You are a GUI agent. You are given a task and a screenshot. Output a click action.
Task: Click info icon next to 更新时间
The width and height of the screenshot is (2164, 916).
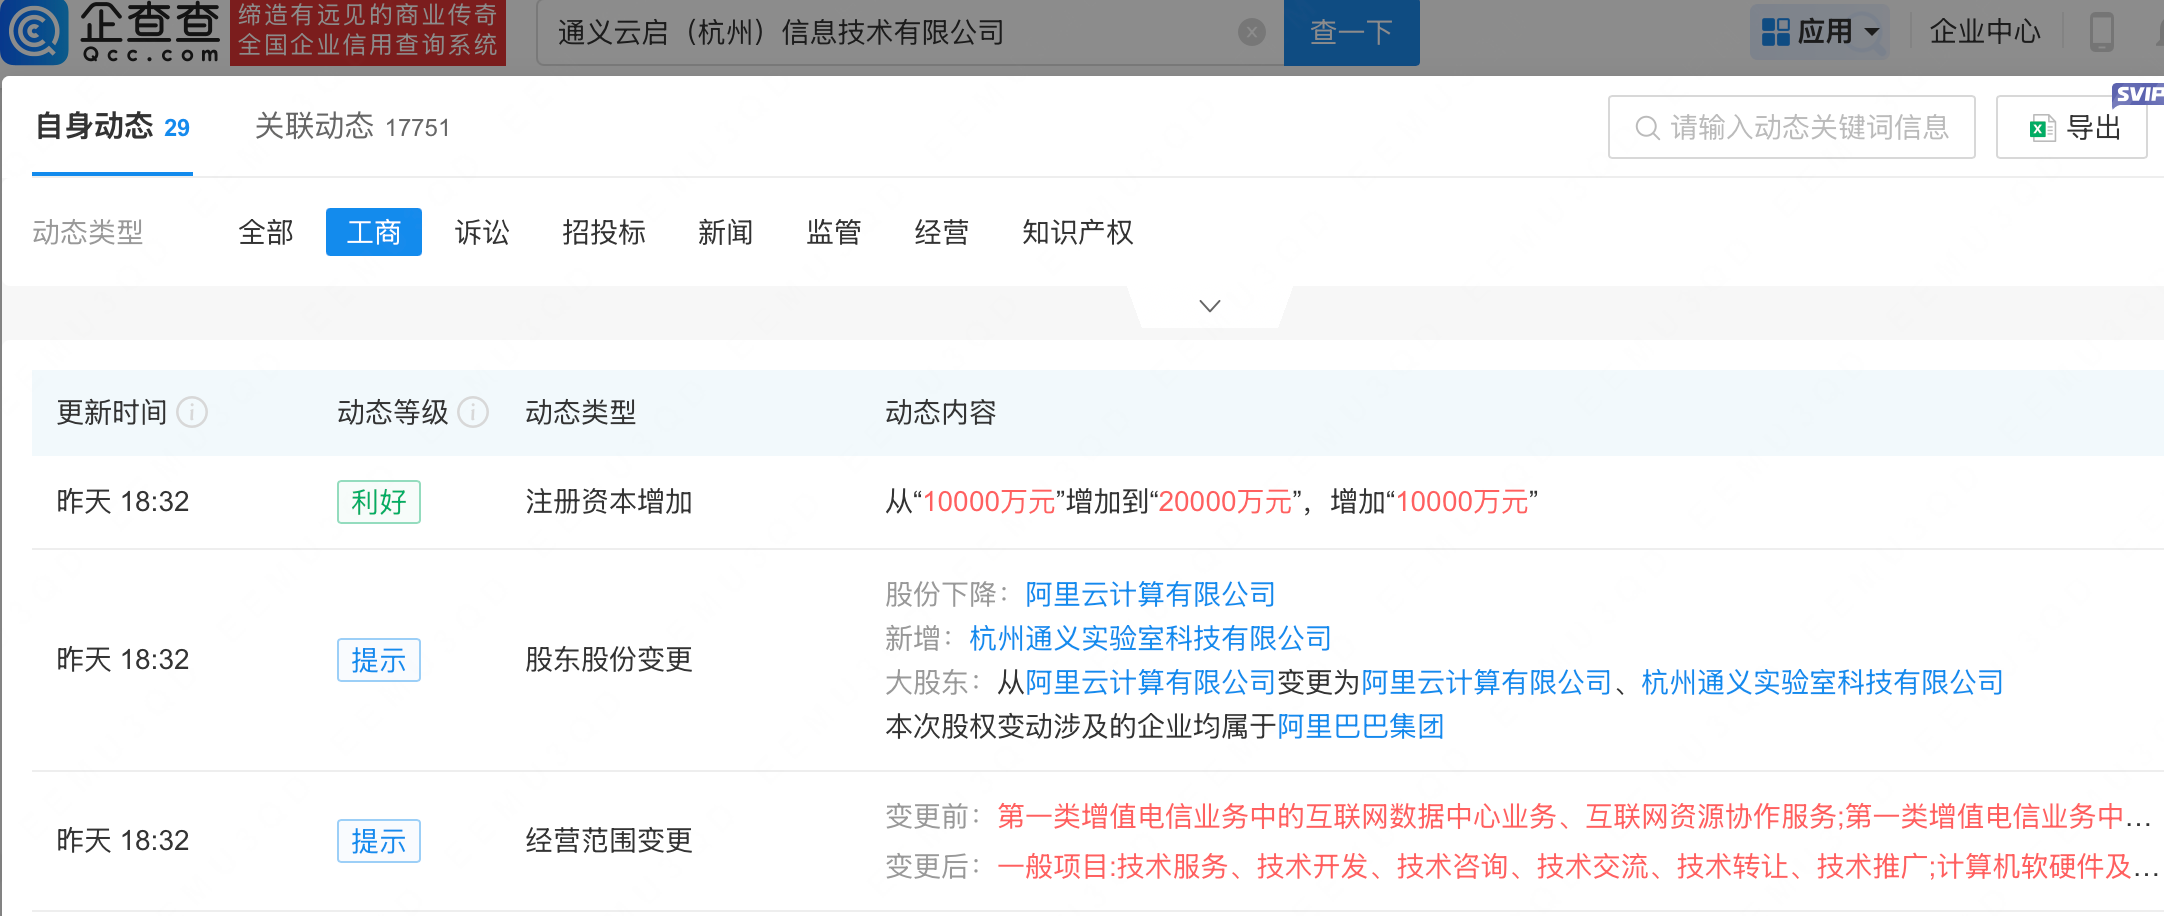[x=192, y=412]
